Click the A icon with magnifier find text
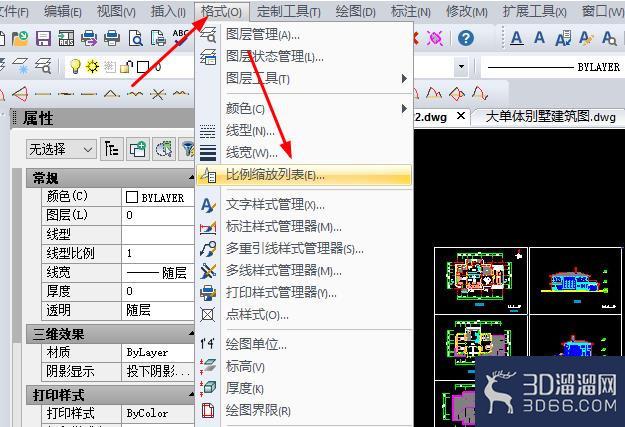 [609, 39]
